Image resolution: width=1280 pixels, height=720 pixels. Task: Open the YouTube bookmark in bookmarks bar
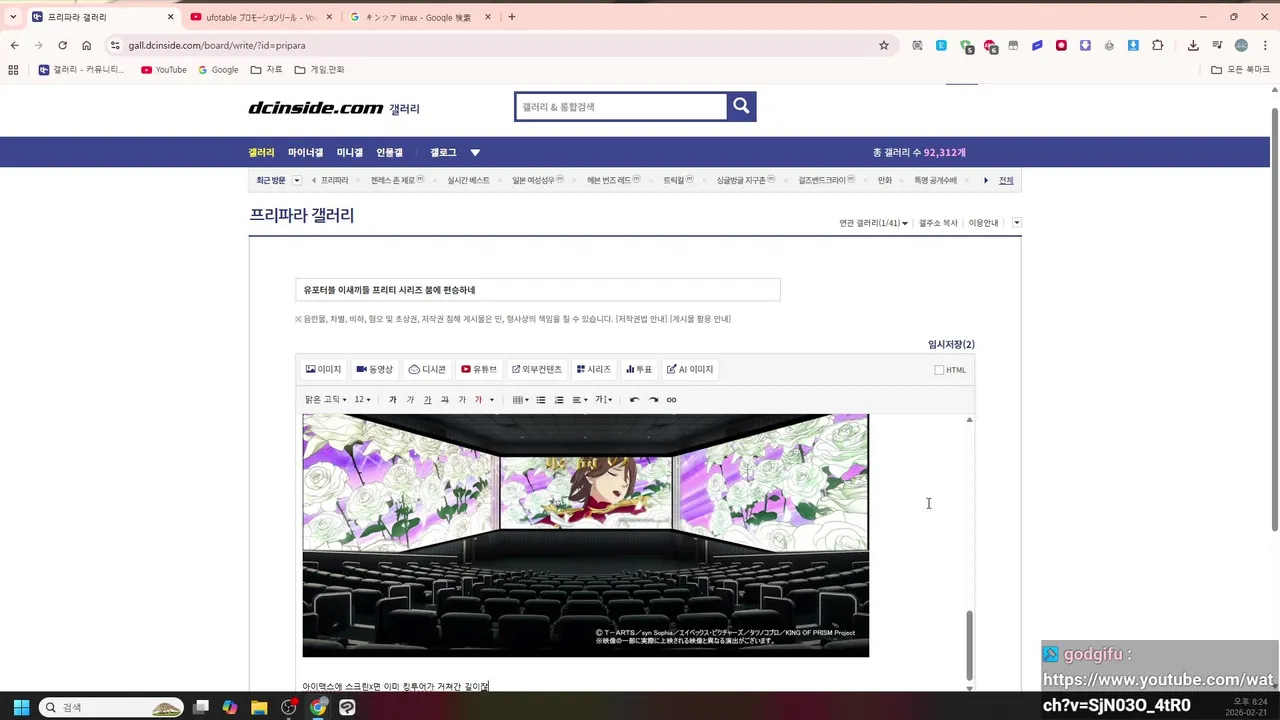[163, 70]
